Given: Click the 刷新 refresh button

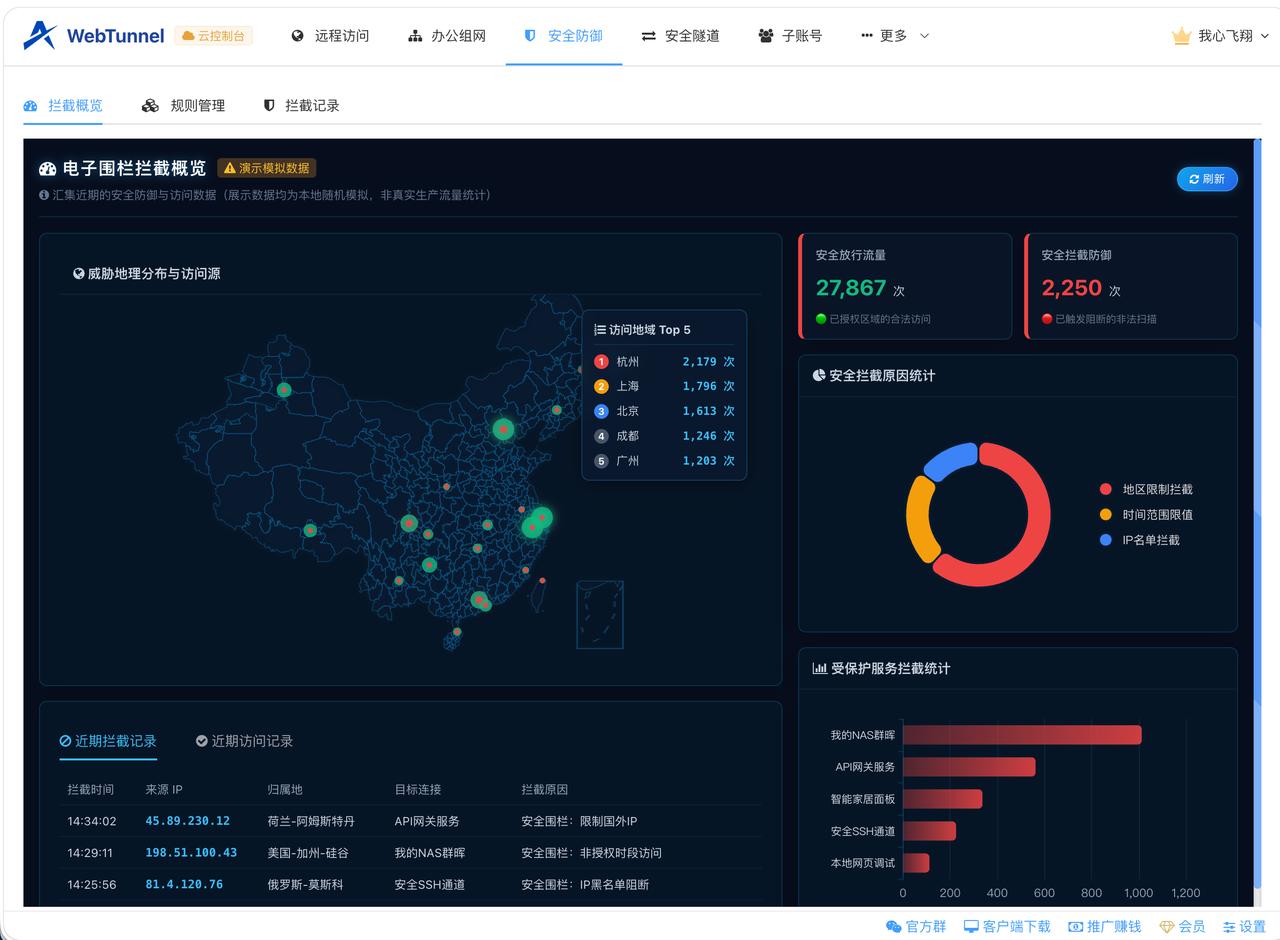Looking at the screenshot, I should (1207, 179).
